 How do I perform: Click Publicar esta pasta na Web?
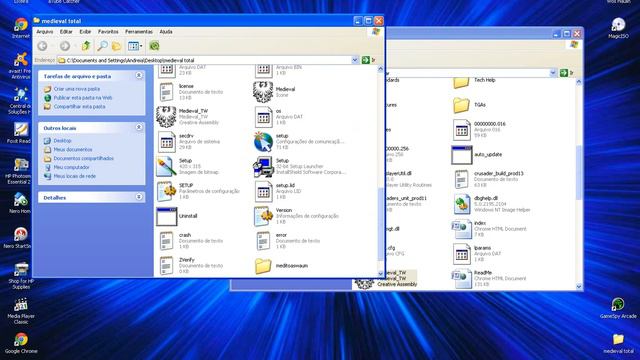tap(83, 98)
